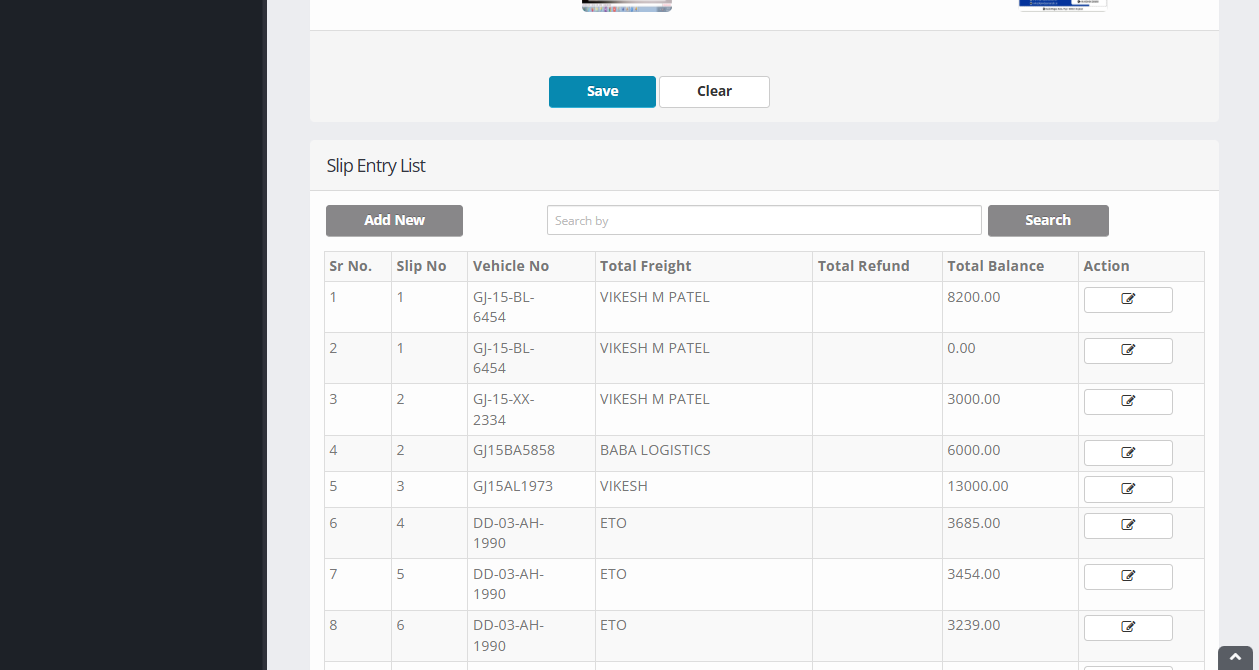Click Add New slip entry button

click(394, 220)
